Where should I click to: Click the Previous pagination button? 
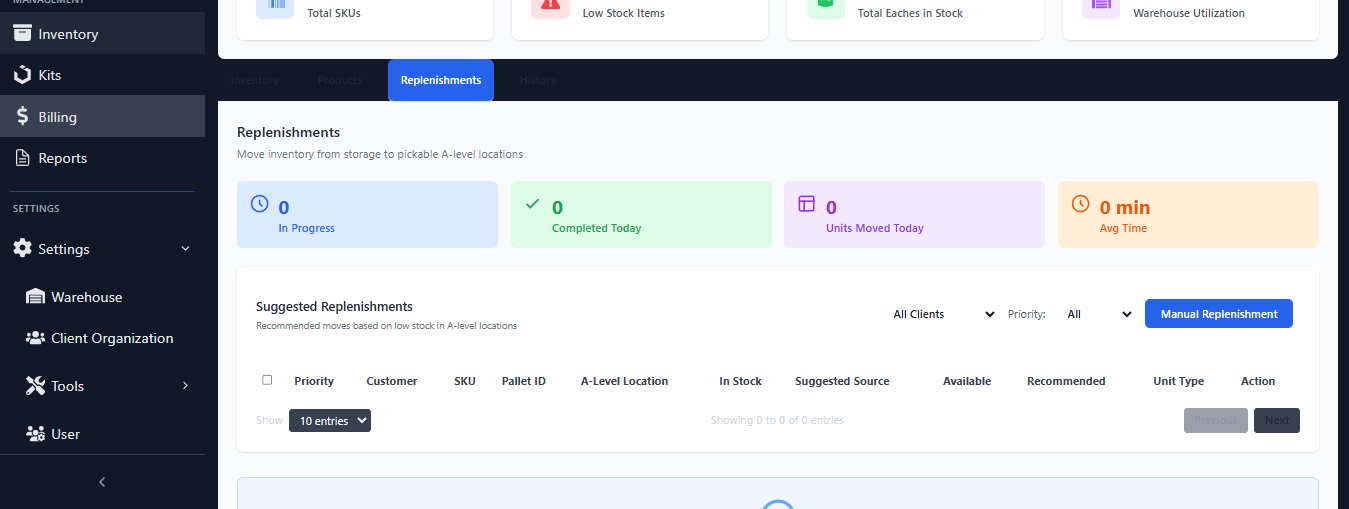[x=1216, y=420]
